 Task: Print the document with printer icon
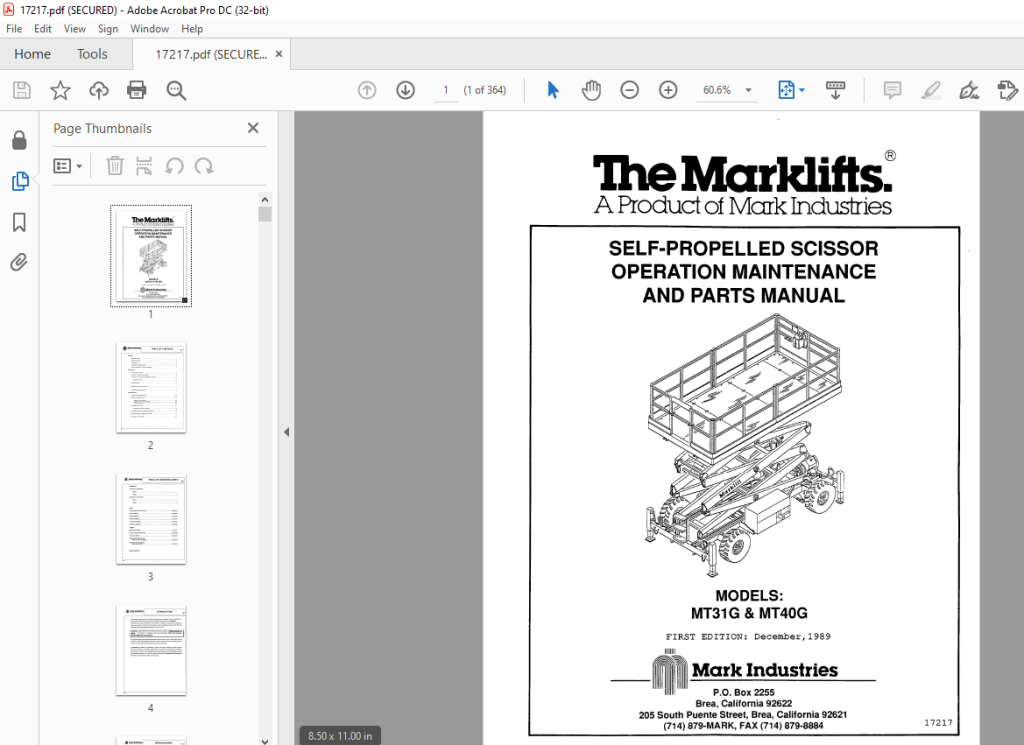[x=136, y=90]
